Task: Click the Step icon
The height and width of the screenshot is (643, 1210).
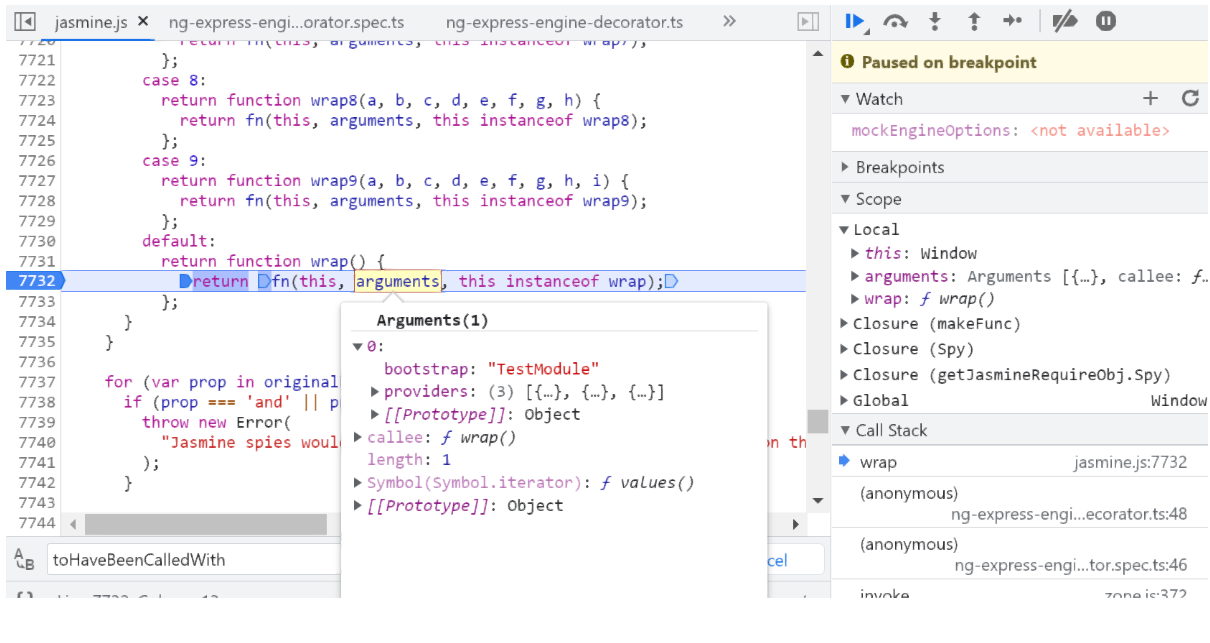Action: (x=1012, y=21)
